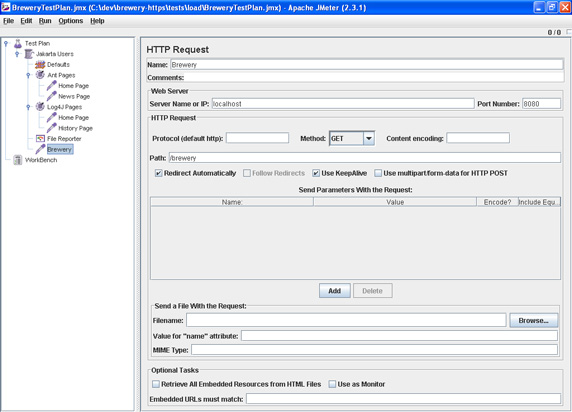
Task: Click the File Reporter listener icon
Action: (x=40, y=139)
